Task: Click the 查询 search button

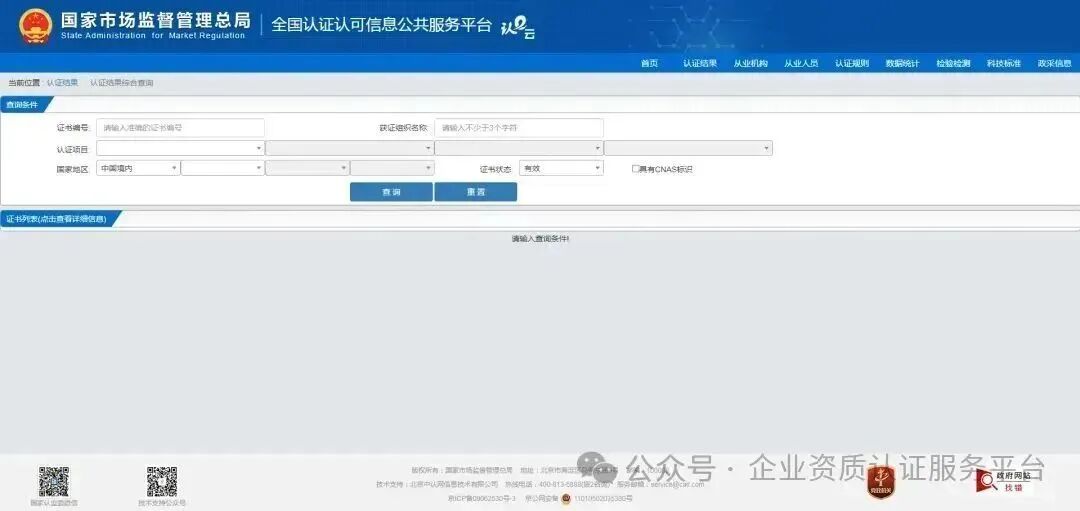Action: click(391, 192)
